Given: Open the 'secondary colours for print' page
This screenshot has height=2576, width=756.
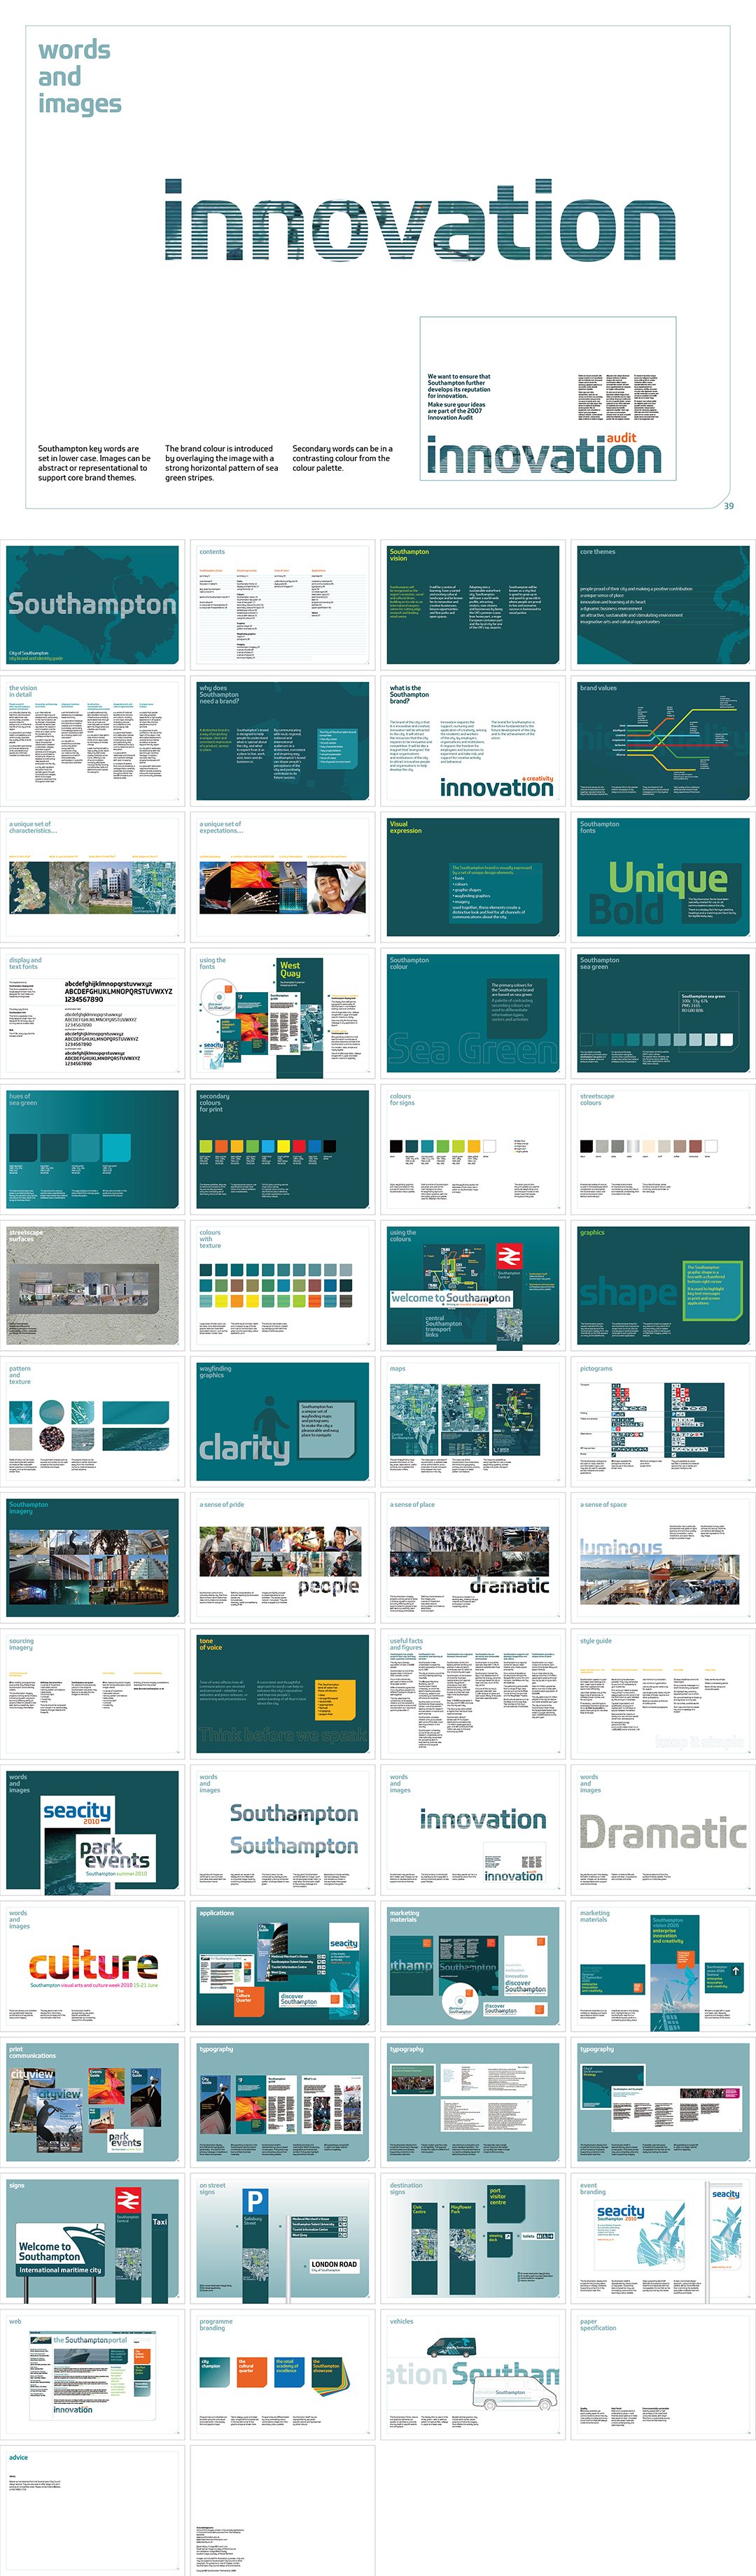Looking at the screenshot, I should (282, 1149).
